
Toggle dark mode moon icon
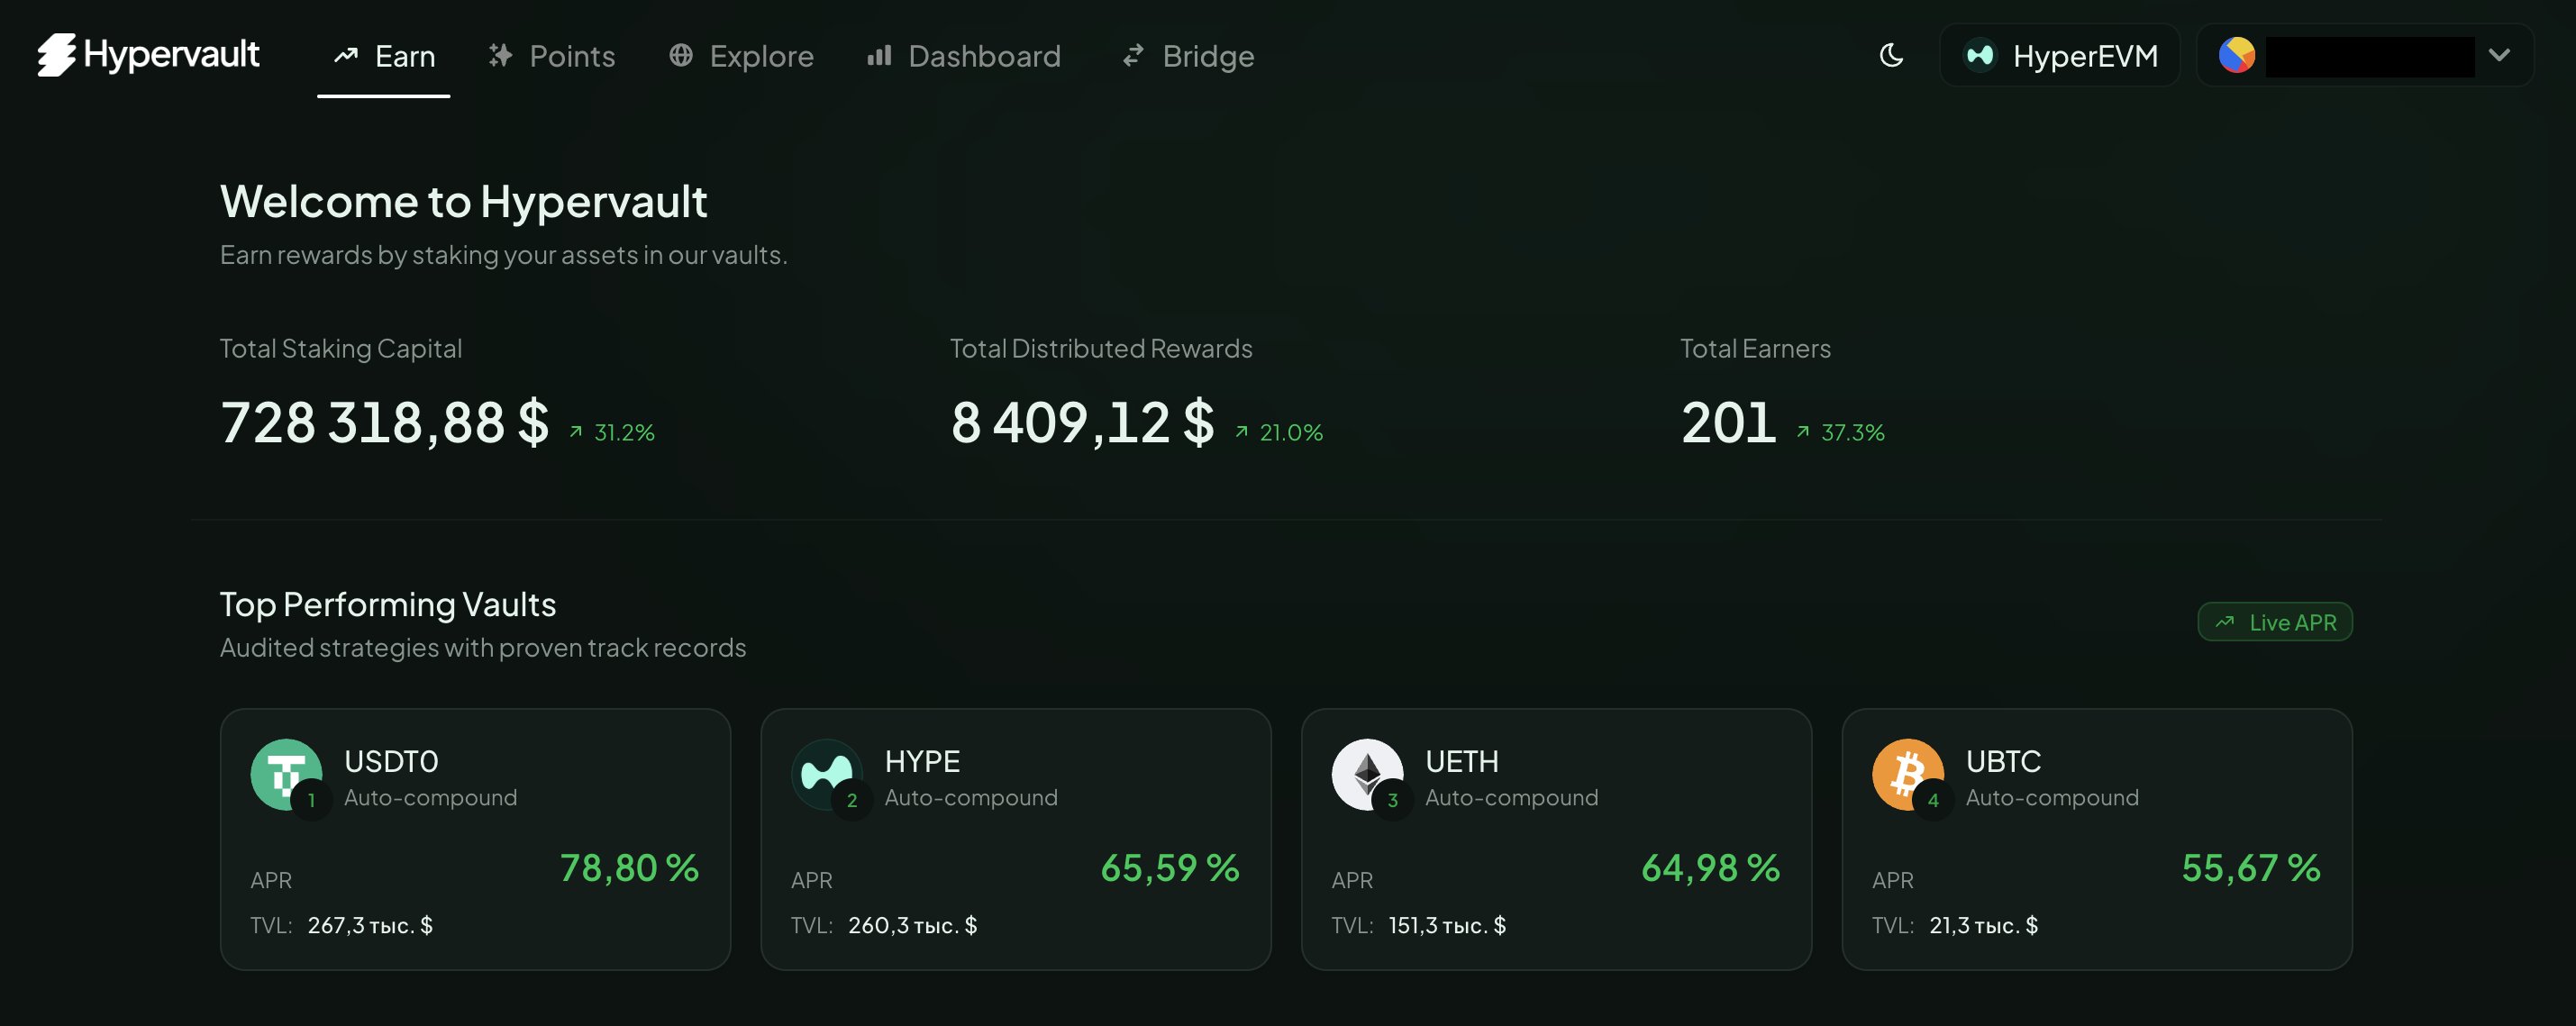click(x=1890, y=55)
